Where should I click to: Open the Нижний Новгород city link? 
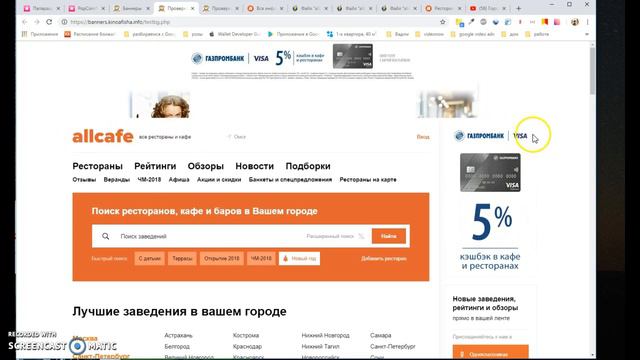click(x=325, y=335)
